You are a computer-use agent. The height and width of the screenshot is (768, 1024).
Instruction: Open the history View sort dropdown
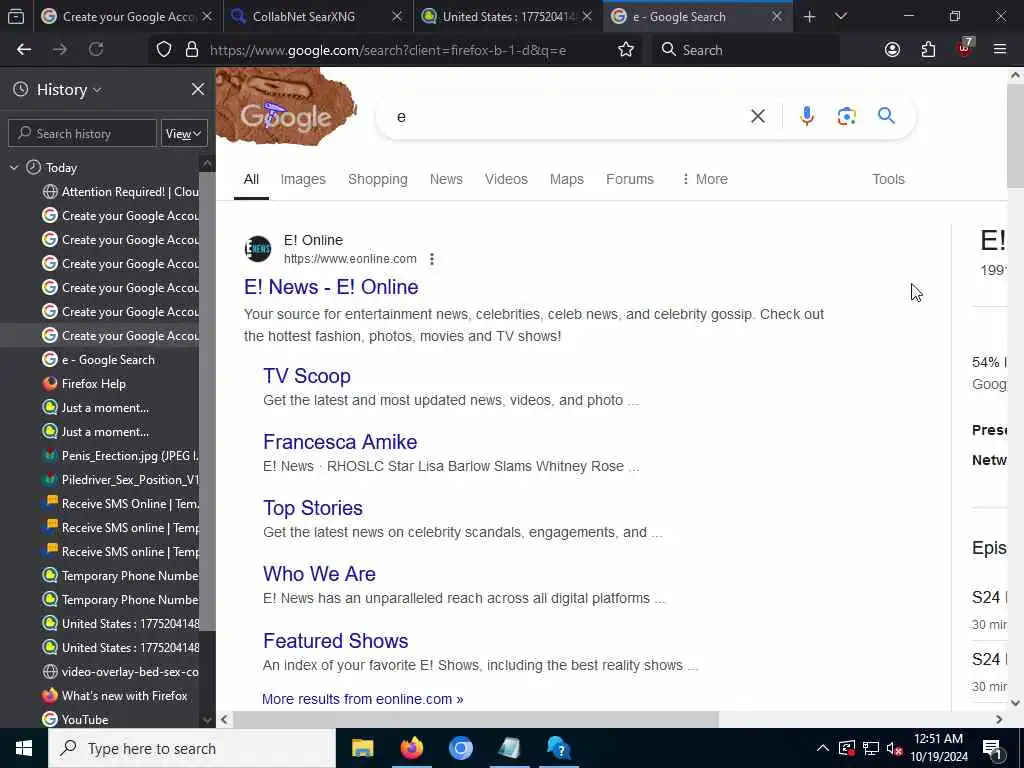tap(184, 134)
